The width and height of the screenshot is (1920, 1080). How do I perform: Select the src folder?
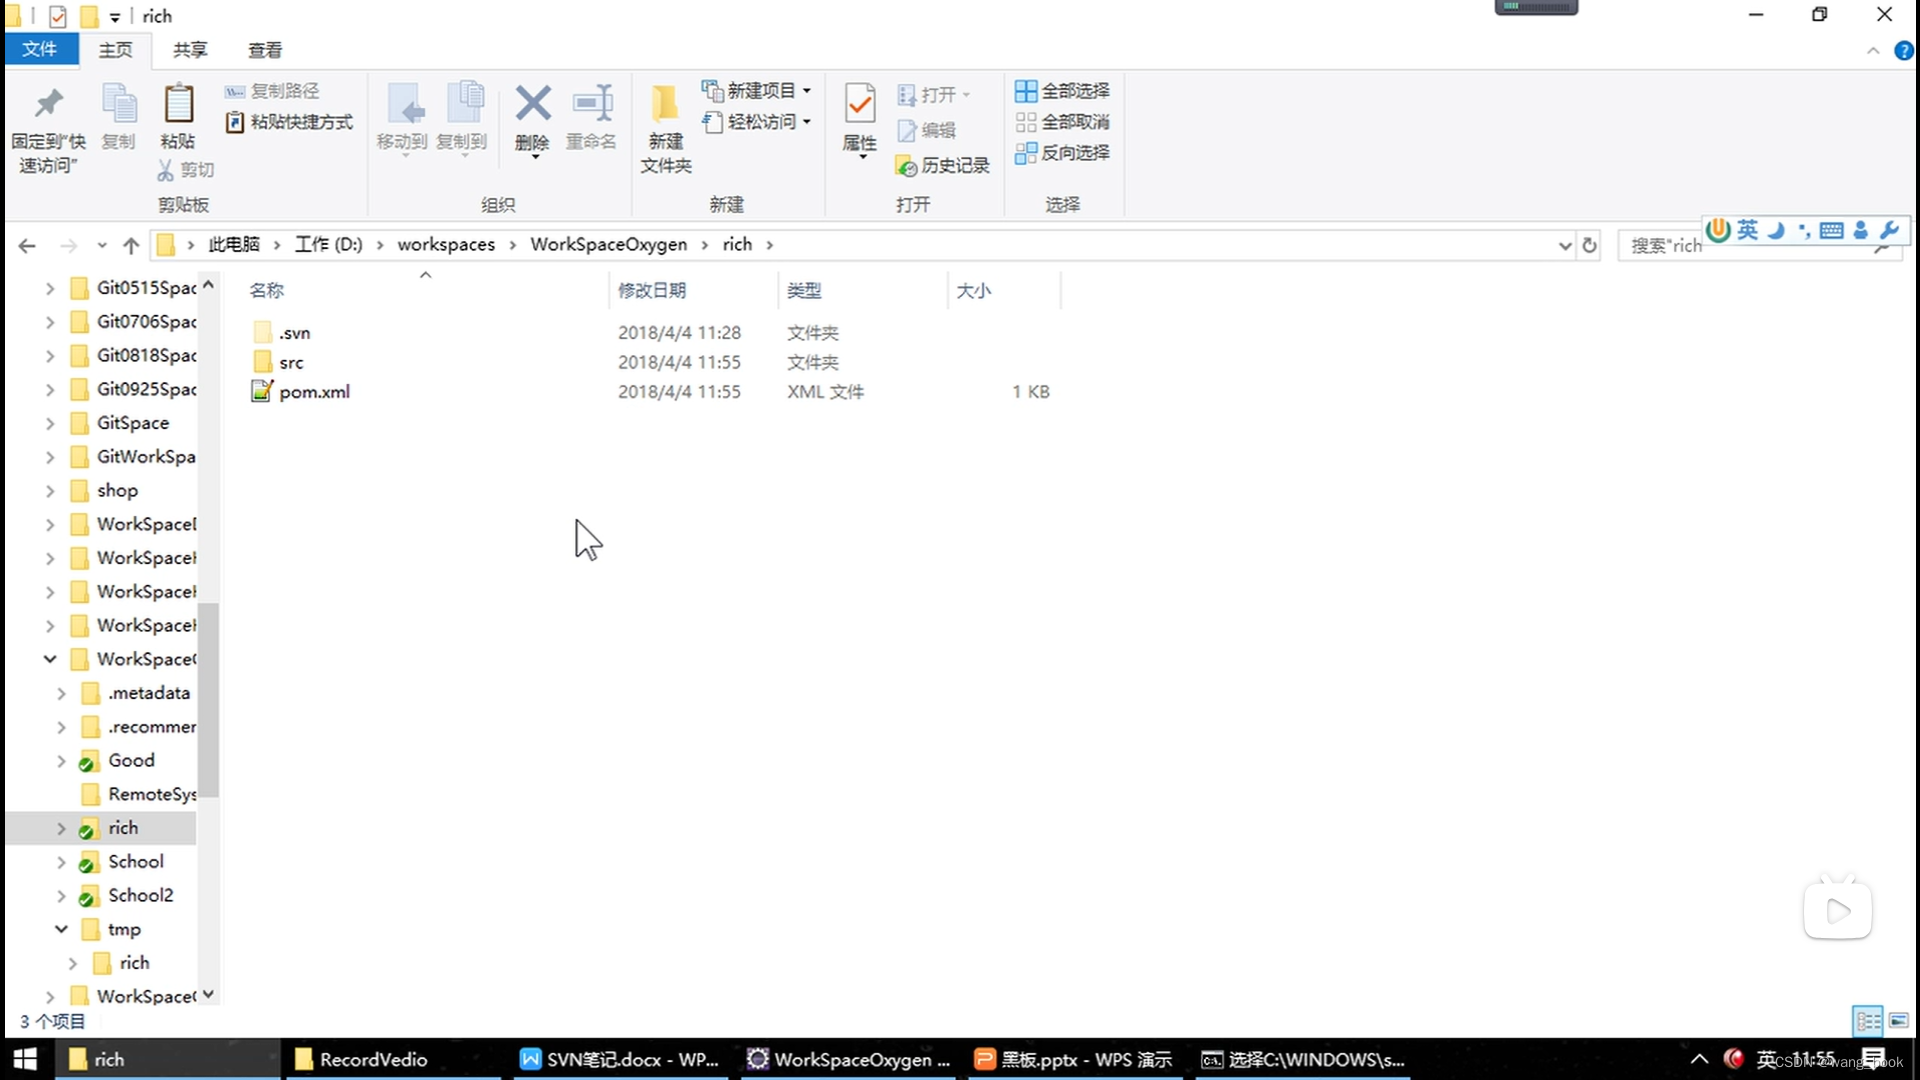[x=290, y=362]
